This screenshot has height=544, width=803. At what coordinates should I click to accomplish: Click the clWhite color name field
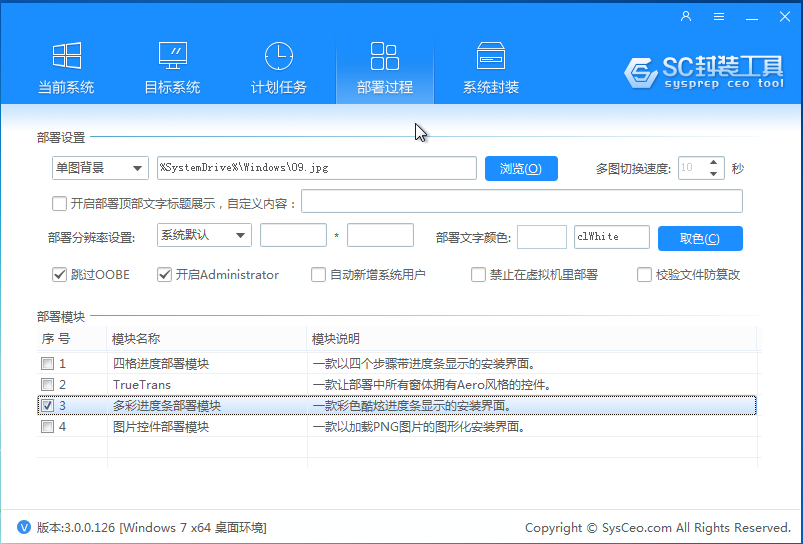click(x=612, y=237)
